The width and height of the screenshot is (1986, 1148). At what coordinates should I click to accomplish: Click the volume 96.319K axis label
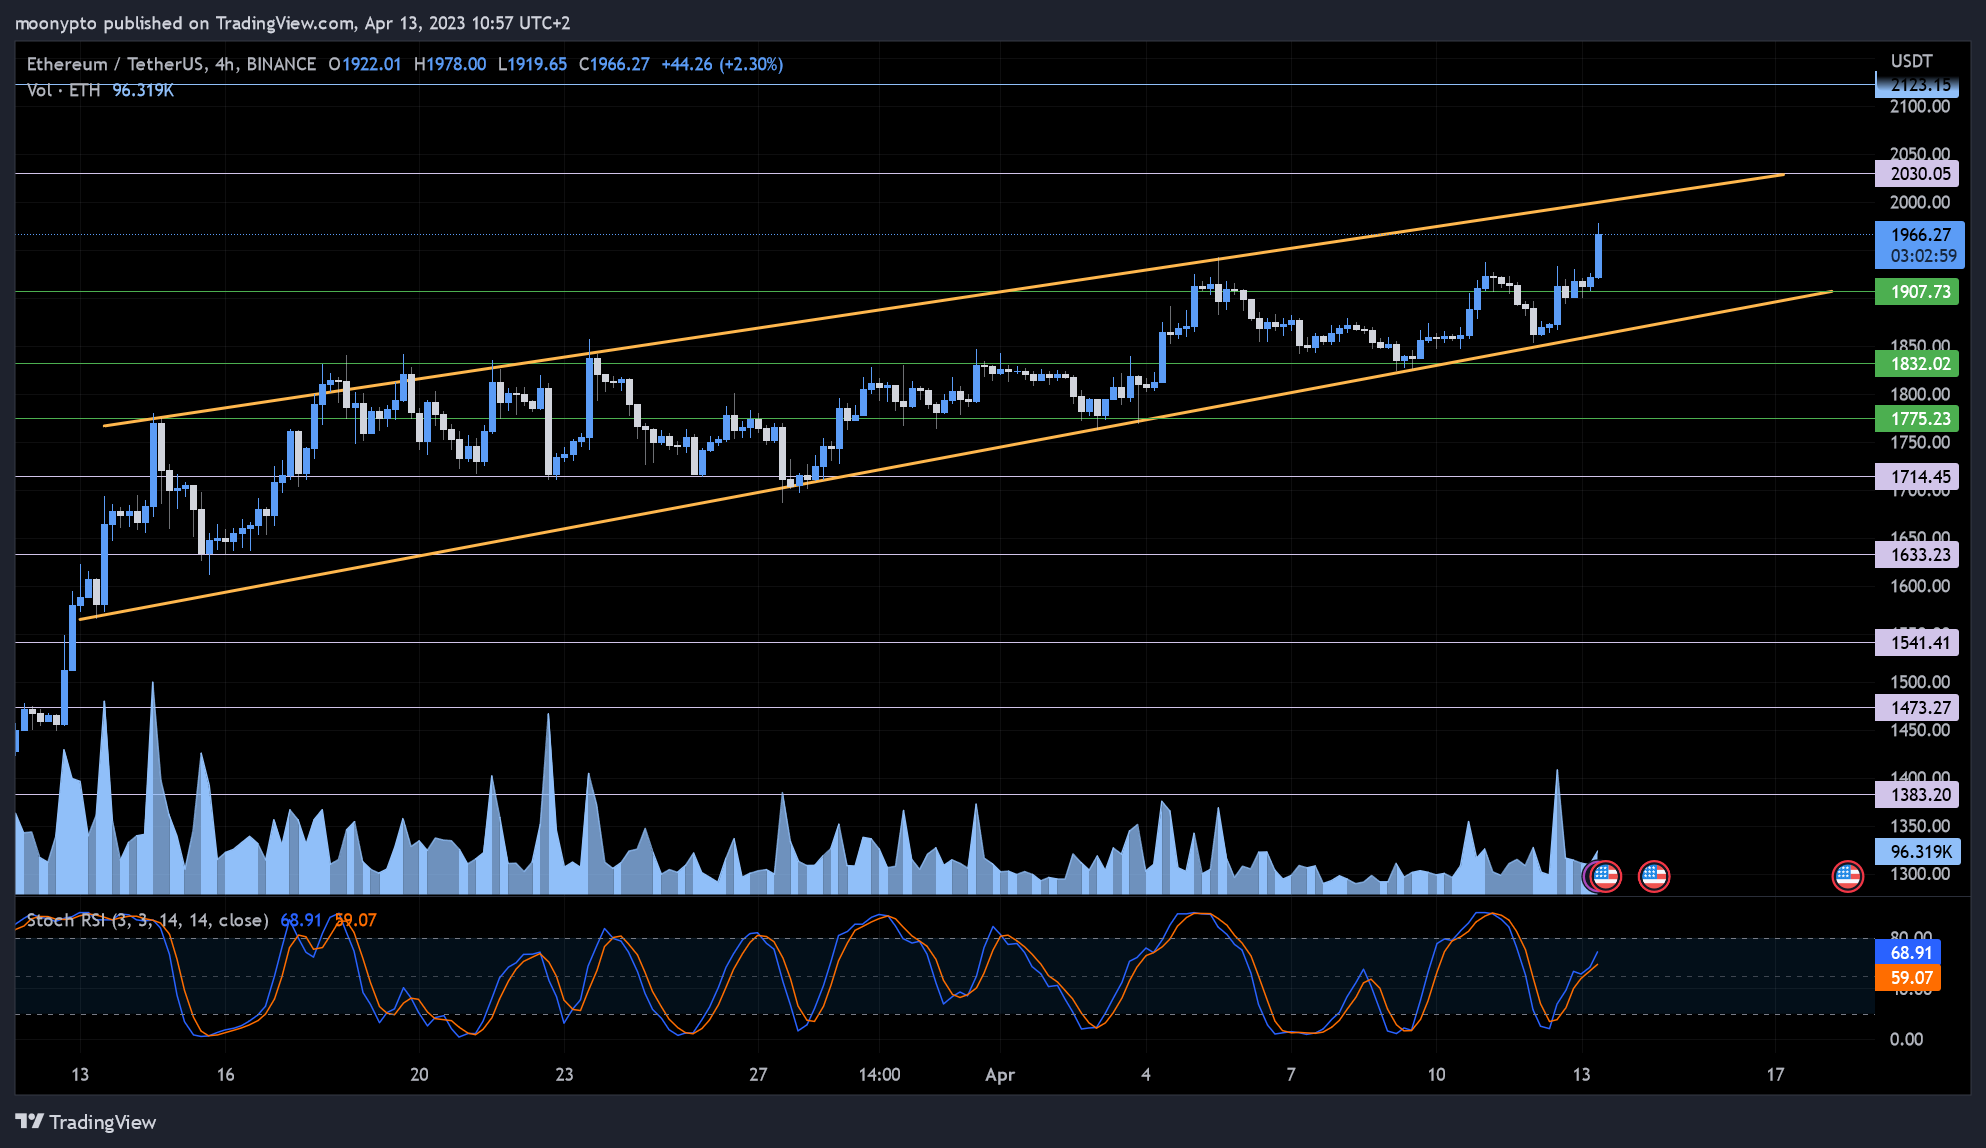click(1917, 852)
